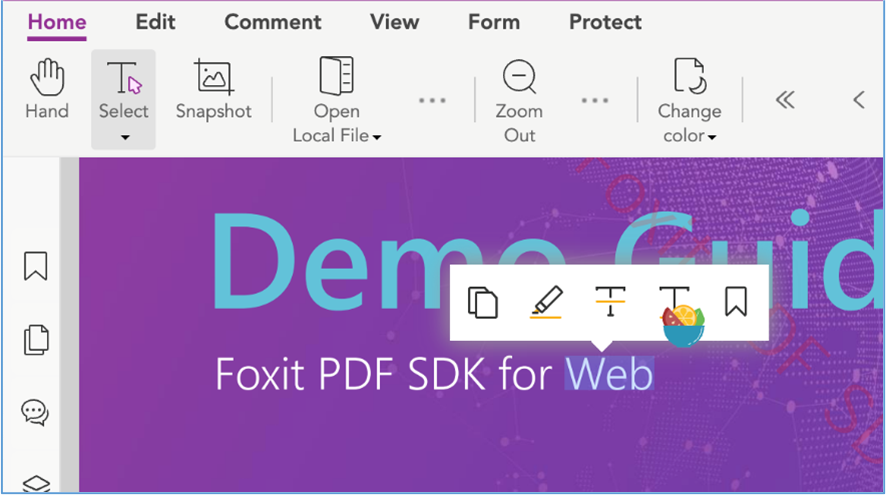Apply strikeout to the selected text
Viewport: 886px width, 495px height.
pos(610,301)
